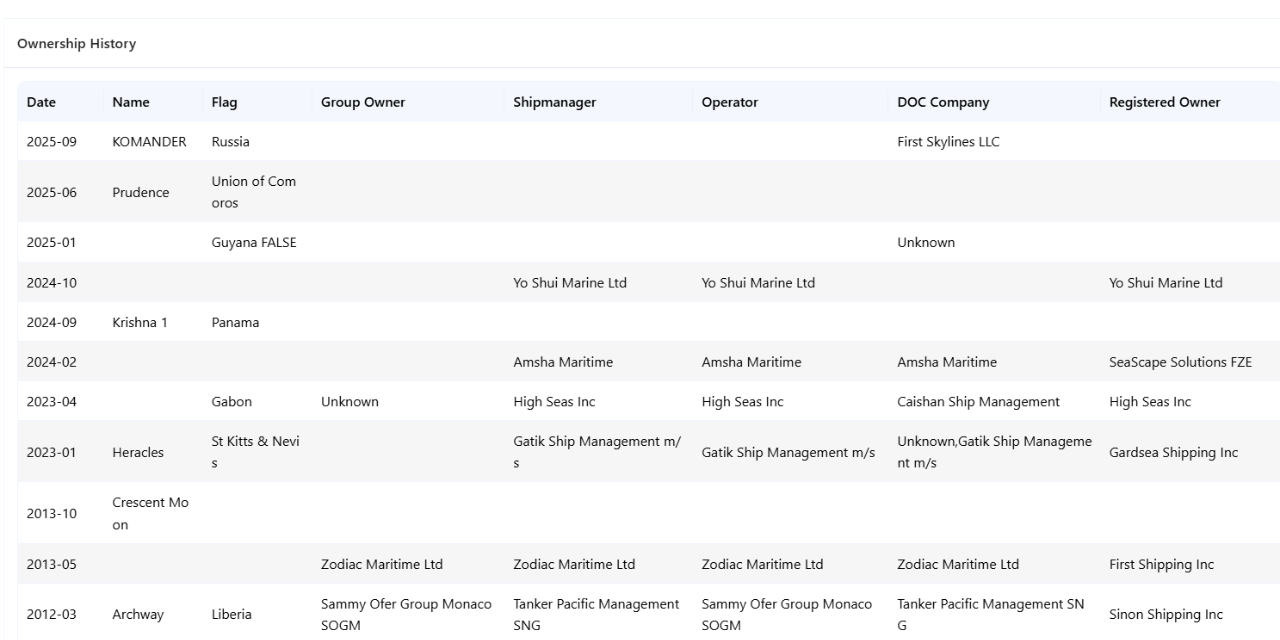This screenshot has width=1280, height=640.
Task: Click the 2024-10 date cell
Action: coord(51,283)
